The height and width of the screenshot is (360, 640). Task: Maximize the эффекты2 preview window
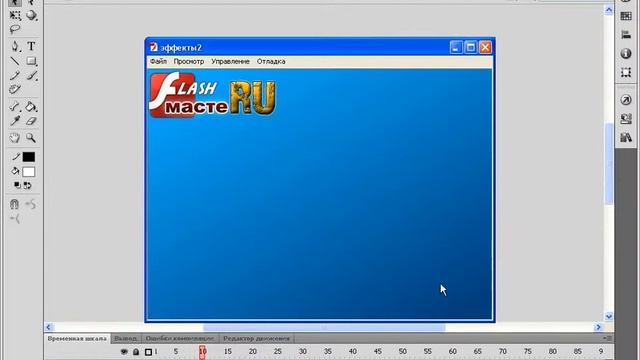(x=471, y=47)
